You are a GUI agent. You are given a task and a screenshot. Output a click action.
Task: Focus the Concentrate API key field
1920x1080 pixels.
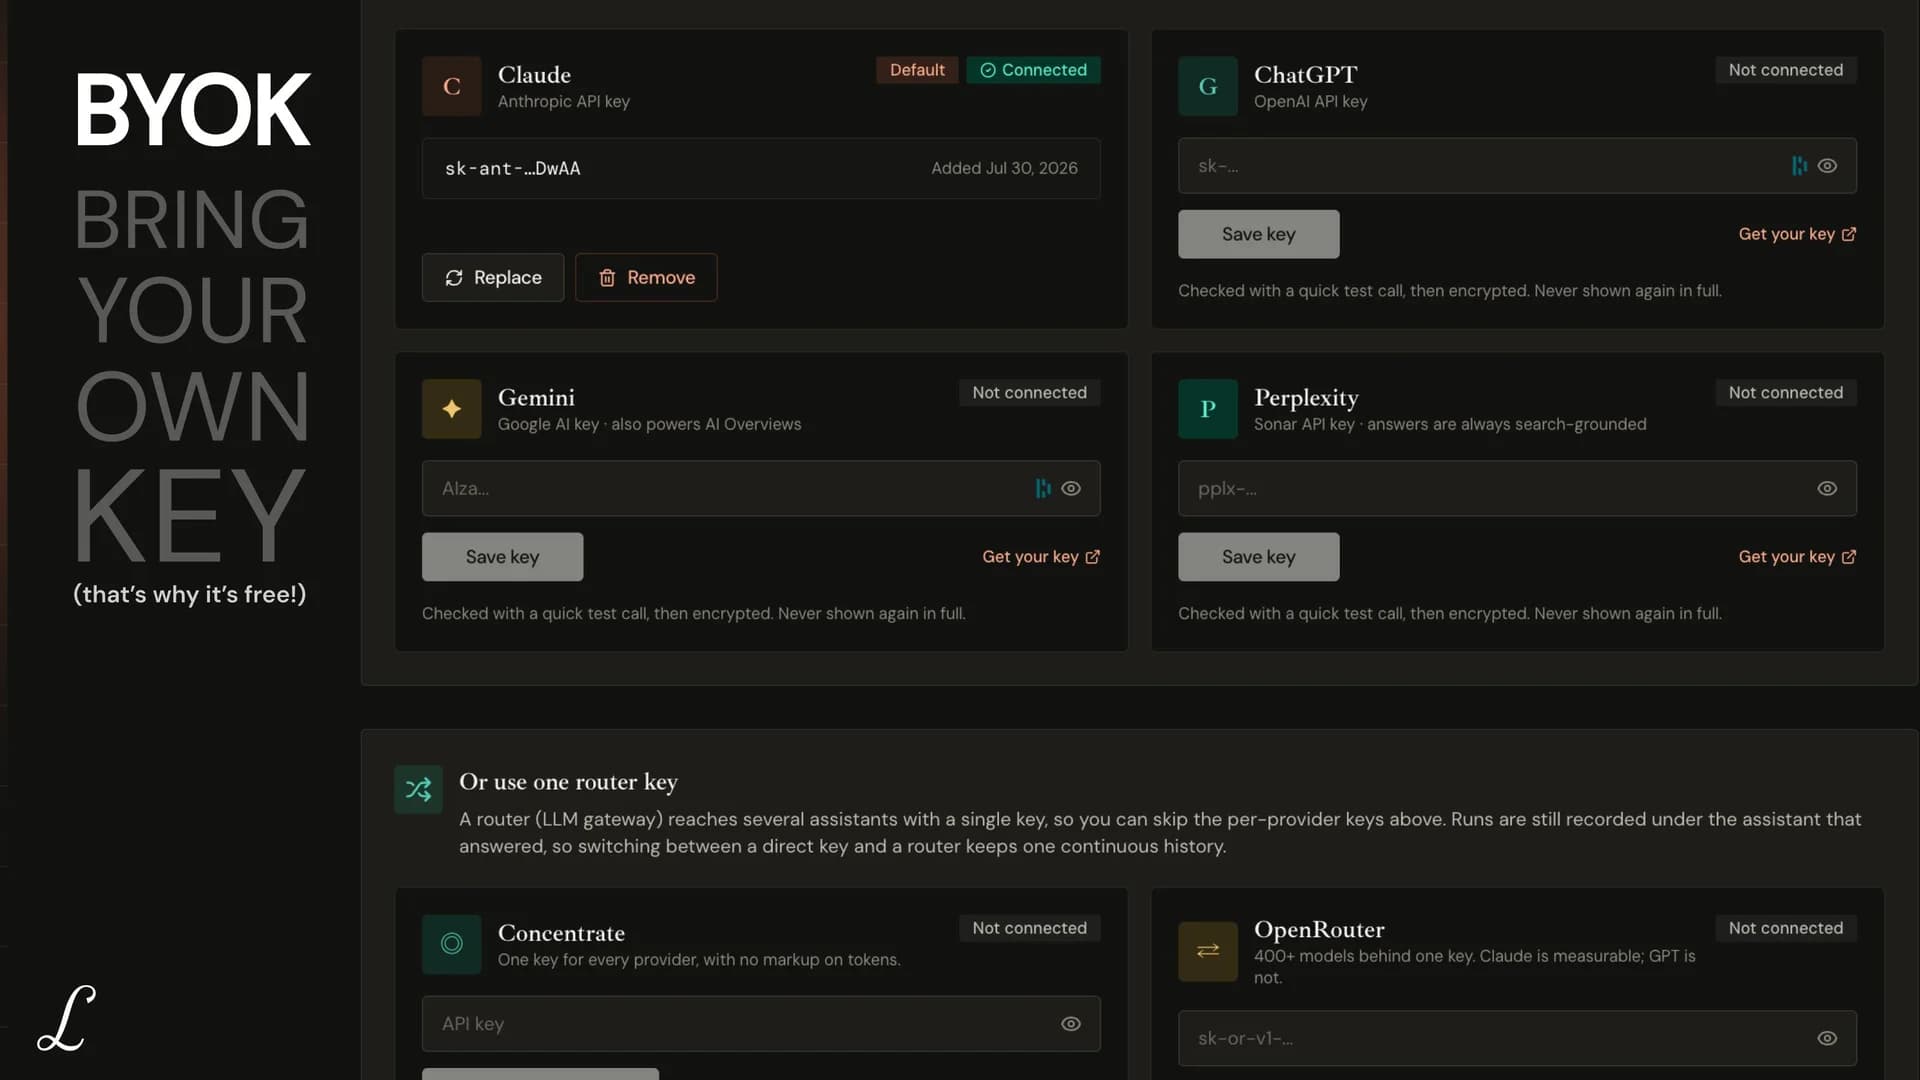761,1024
